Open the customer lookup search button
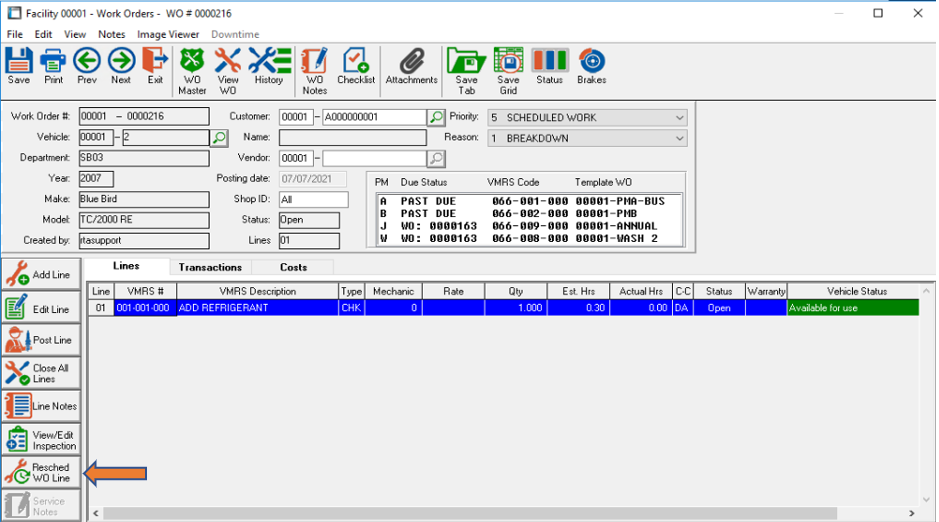This screenshot has height=522, width=939. click(x=436, y=117)
